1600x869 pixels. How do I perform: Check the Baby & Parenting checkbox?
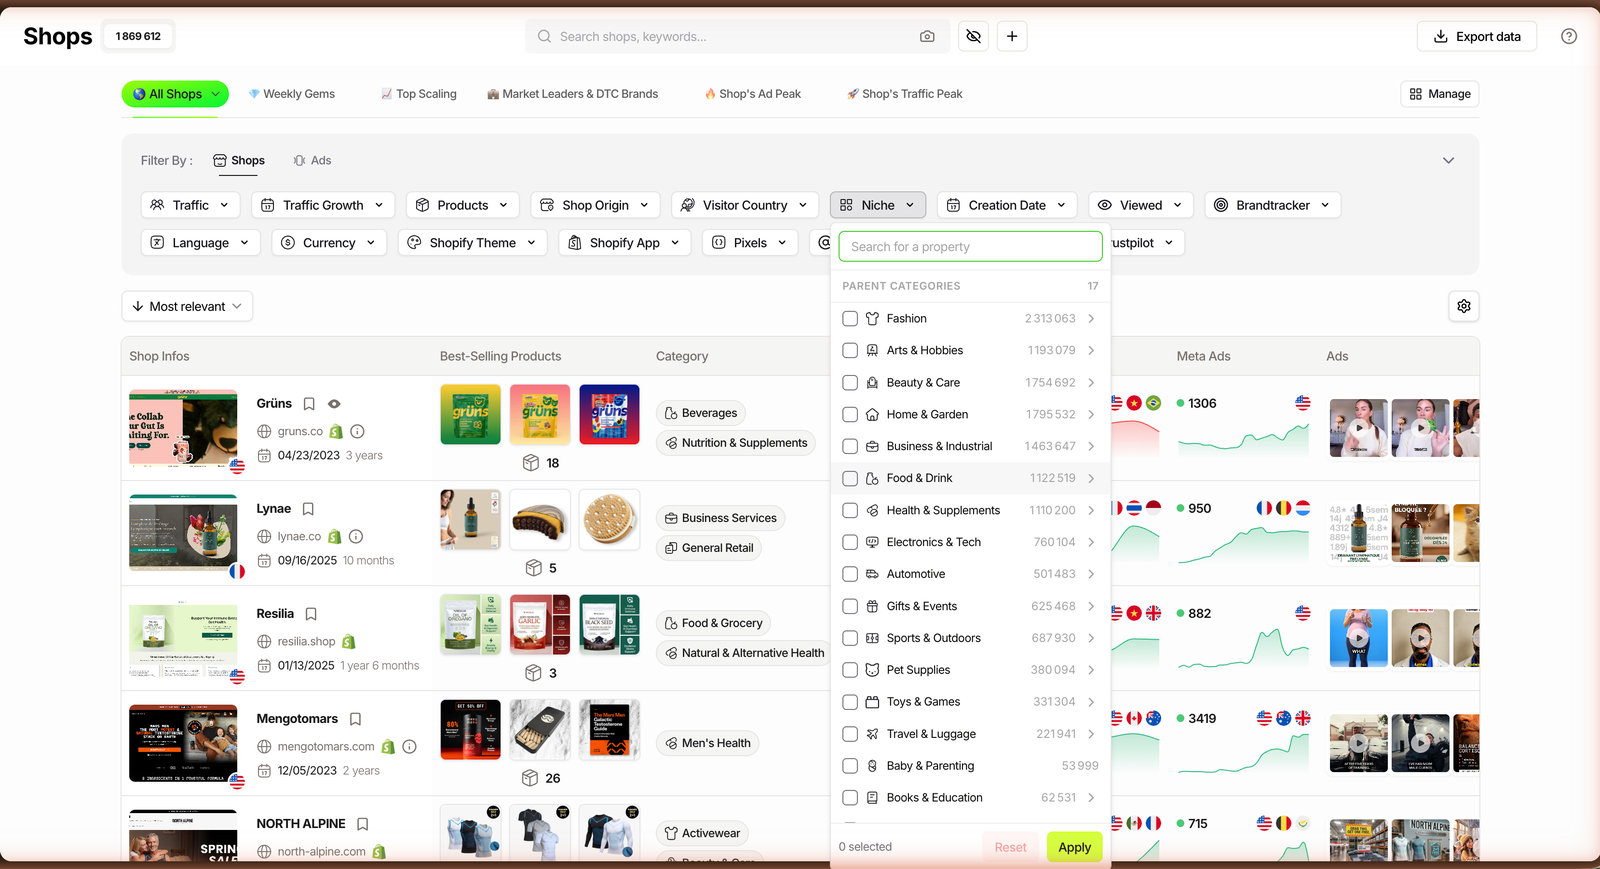click(850, 766)
